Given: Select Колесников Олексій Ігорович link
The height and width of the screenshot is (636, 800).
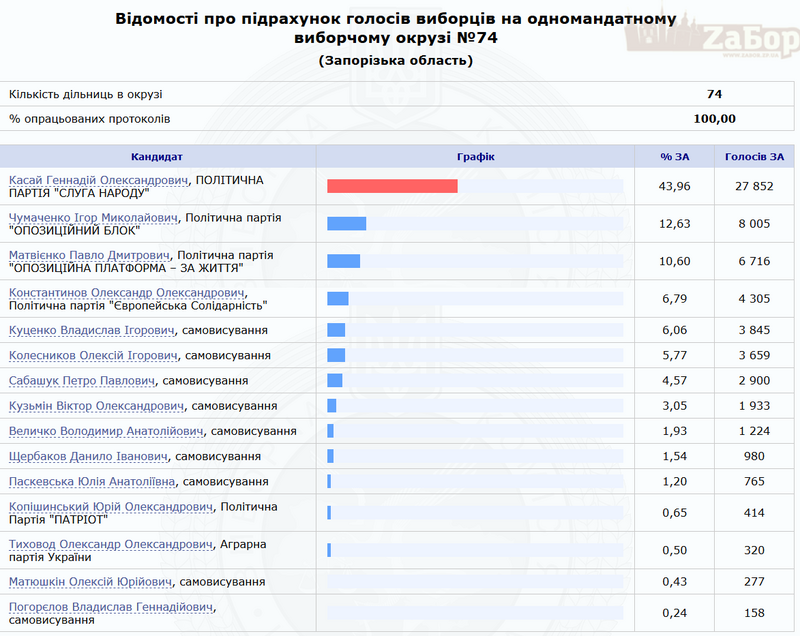Looking at the screenshot, I should tap(93, 355).
